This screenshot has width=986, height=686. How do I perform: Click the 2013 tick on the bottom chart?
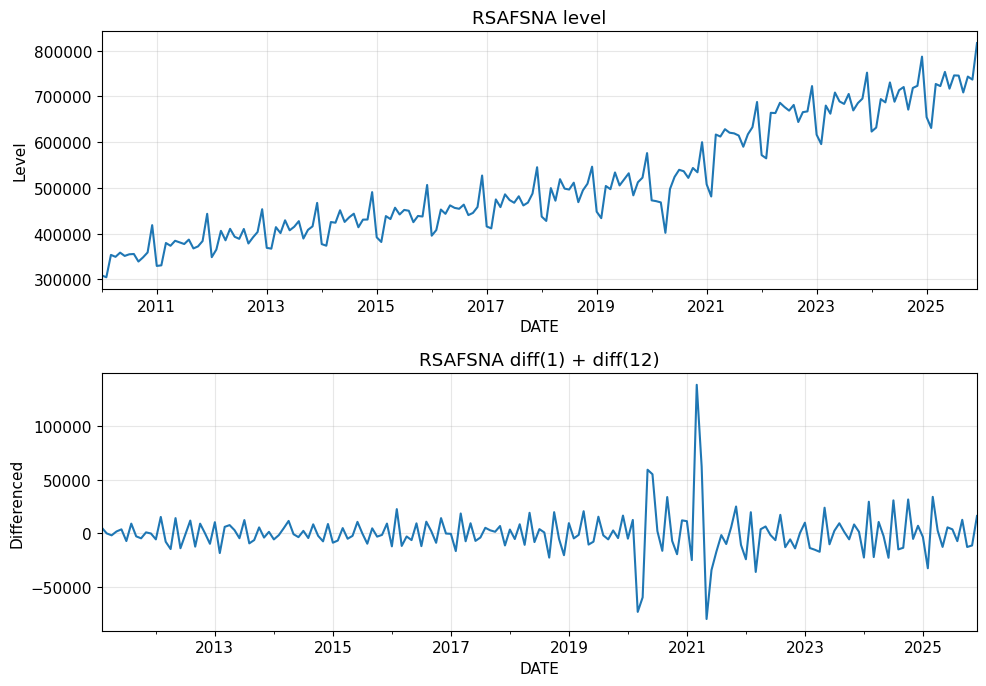(215, 648)
